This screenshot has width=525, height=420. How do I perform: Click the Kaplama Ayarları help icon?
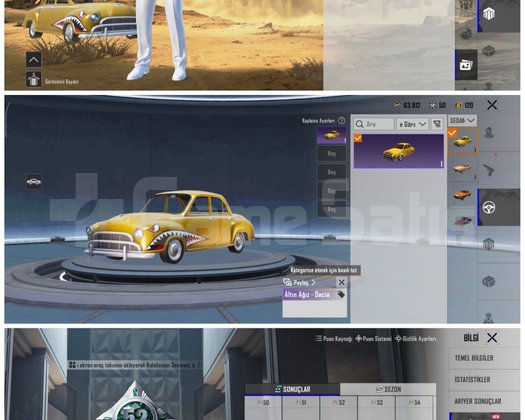[x=342, y=121]
